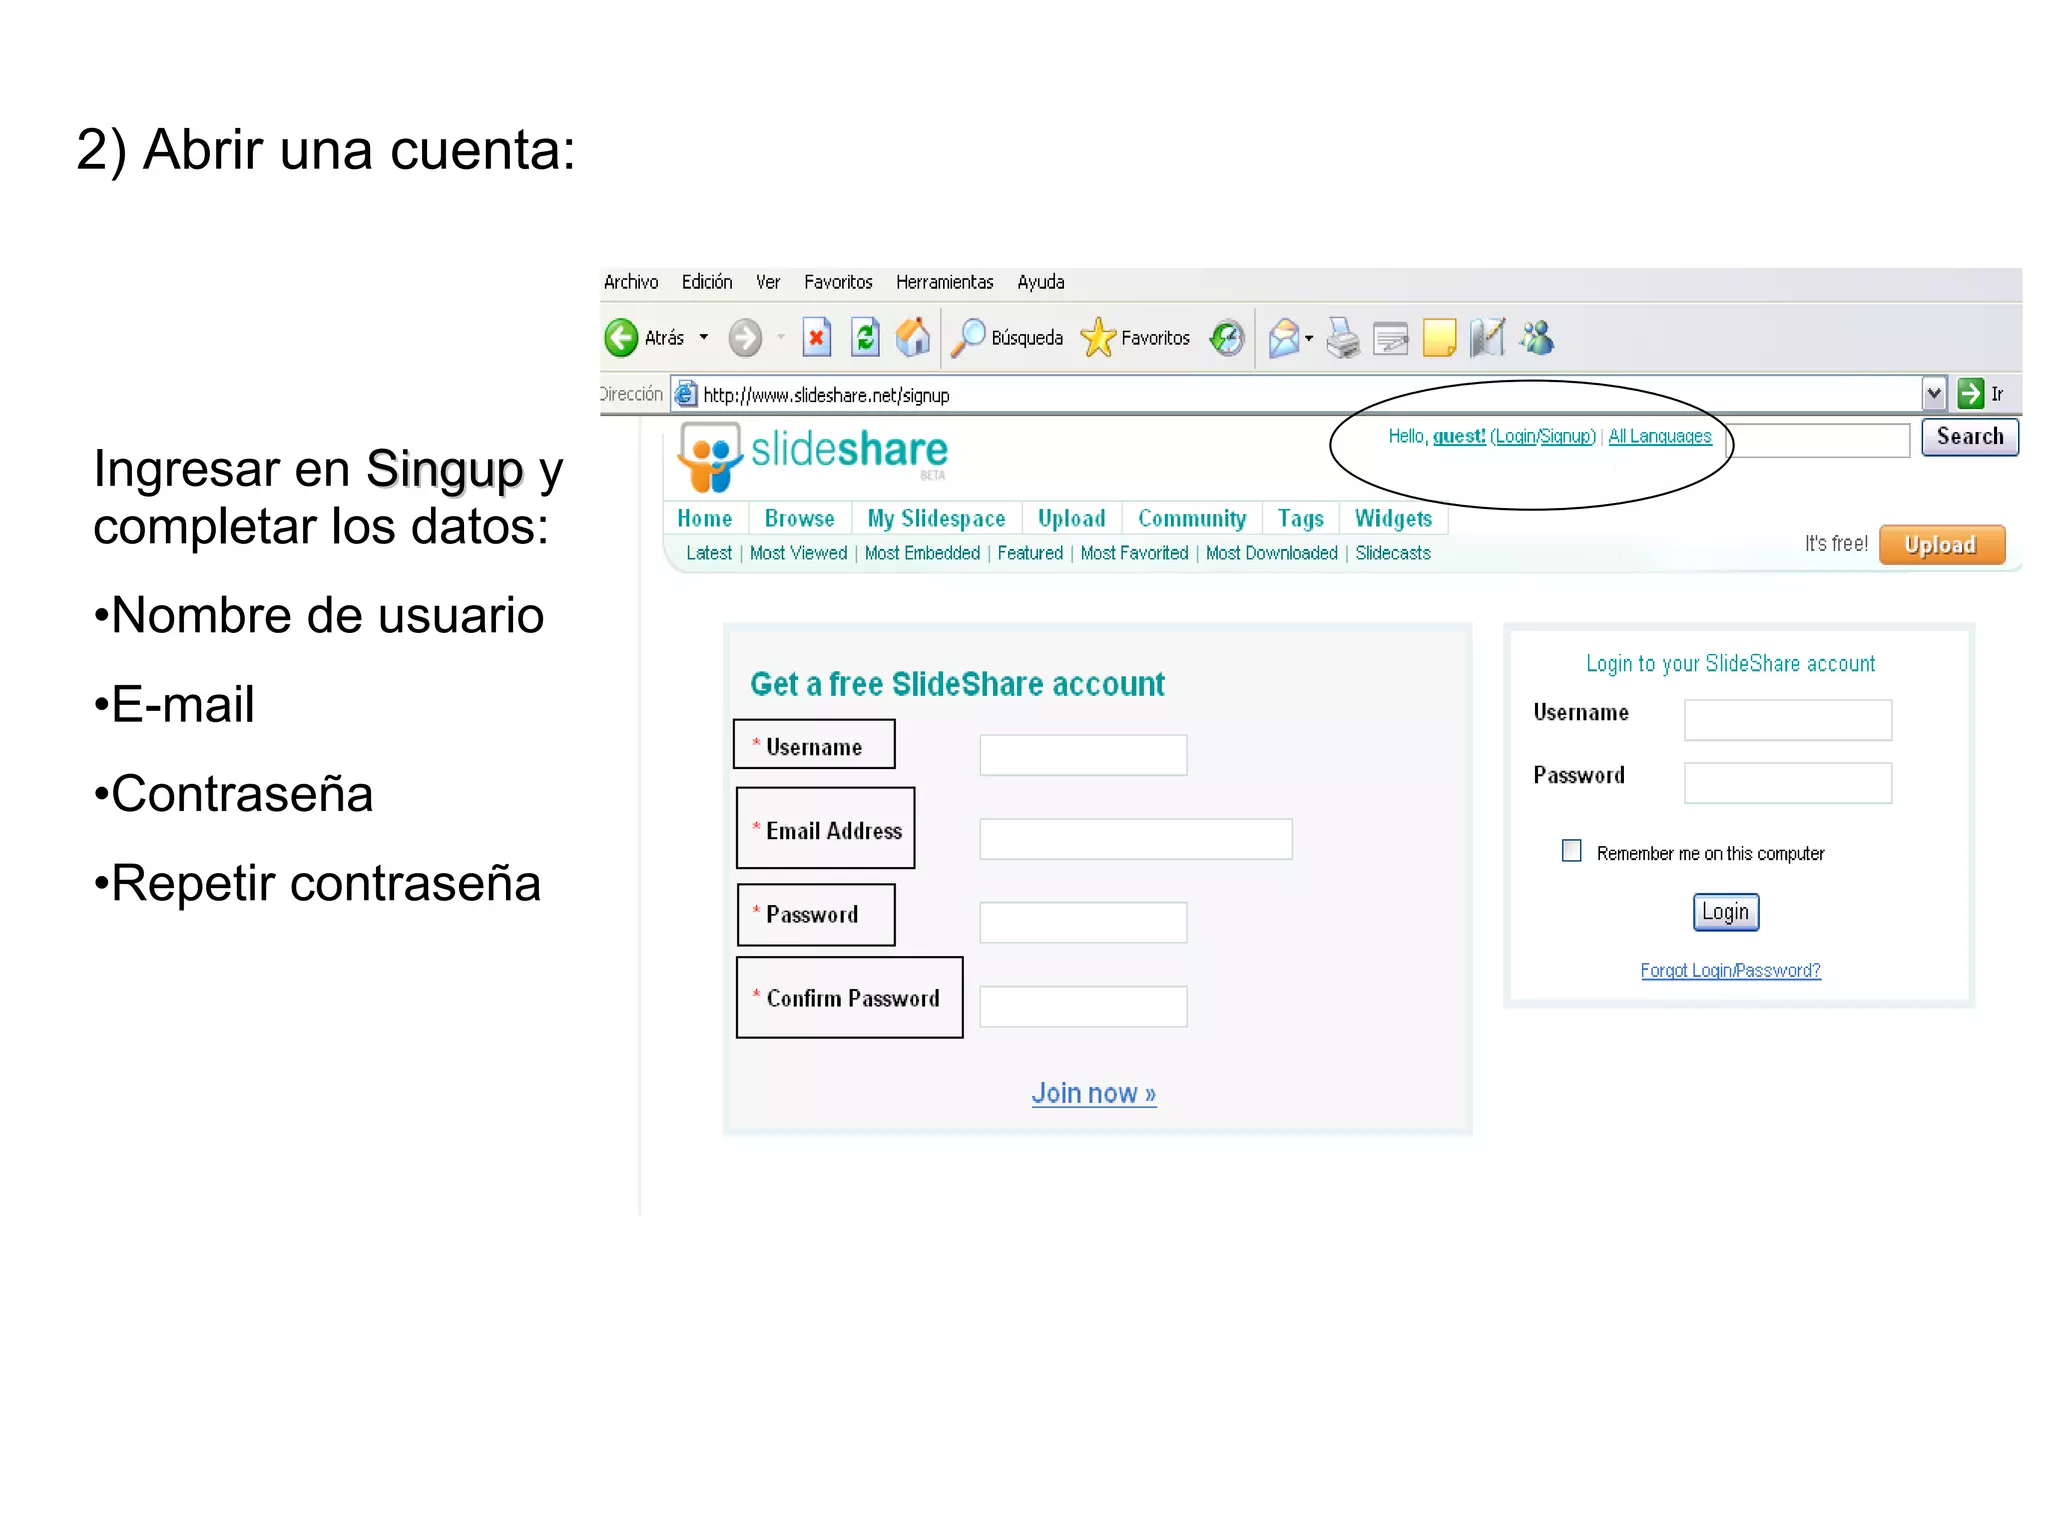
Task: Click the grey forward arrow icon
Action: coord(745,338)
